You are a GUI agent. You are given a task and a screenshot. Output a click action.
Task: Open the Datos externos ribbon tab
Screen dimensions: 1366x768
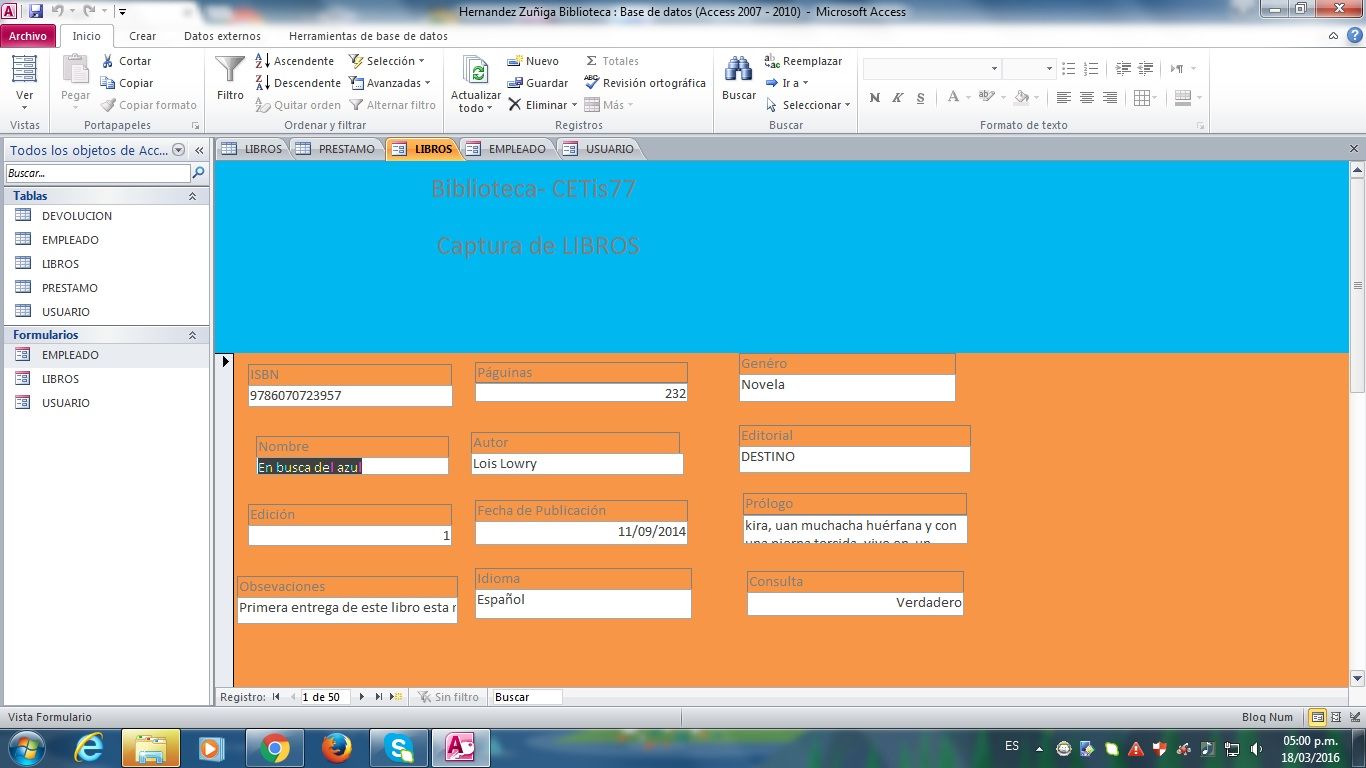222,36
